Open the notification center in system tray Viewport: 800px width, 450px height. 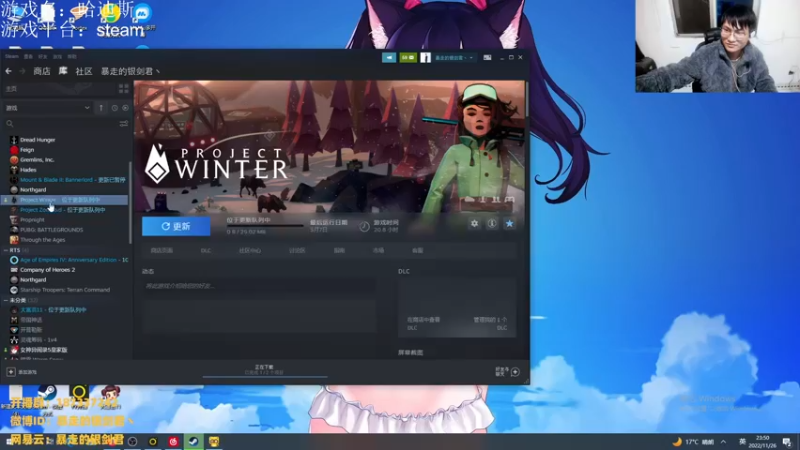click(787, 442)
